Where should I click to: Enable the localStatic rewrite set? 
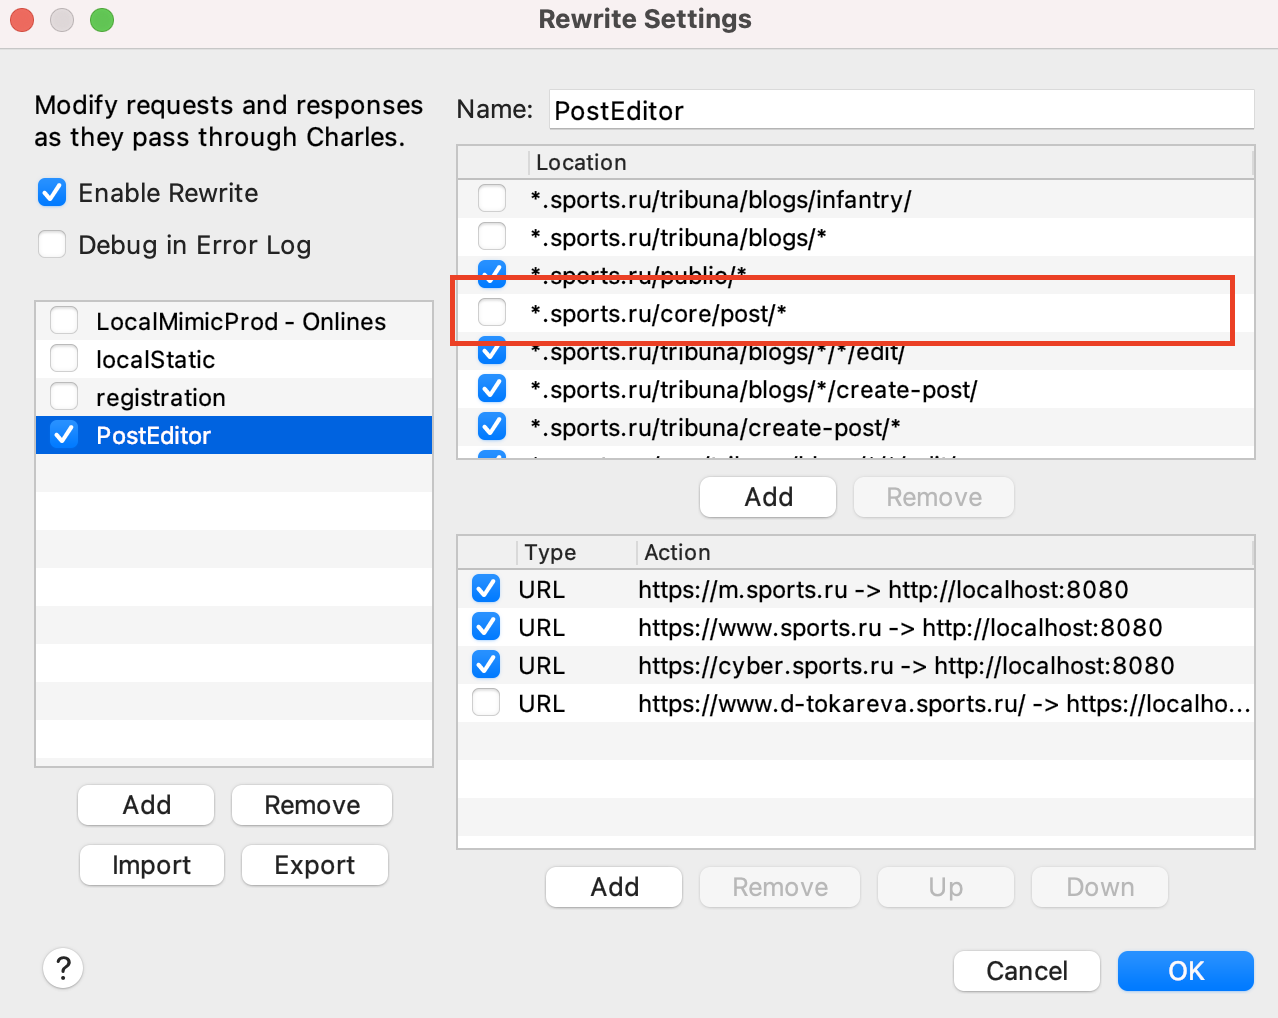[x=65, y=359]
